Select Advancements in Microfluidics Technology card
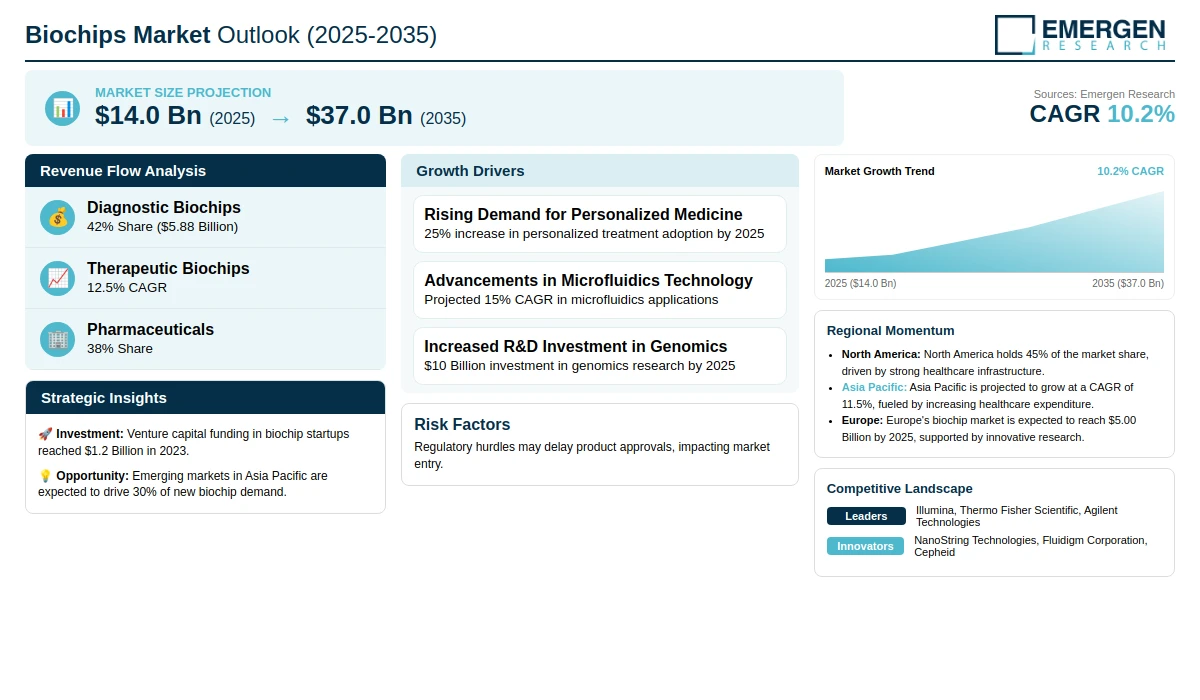The width and height of the screenshot is (1200, 700). (x=600, y=290)
